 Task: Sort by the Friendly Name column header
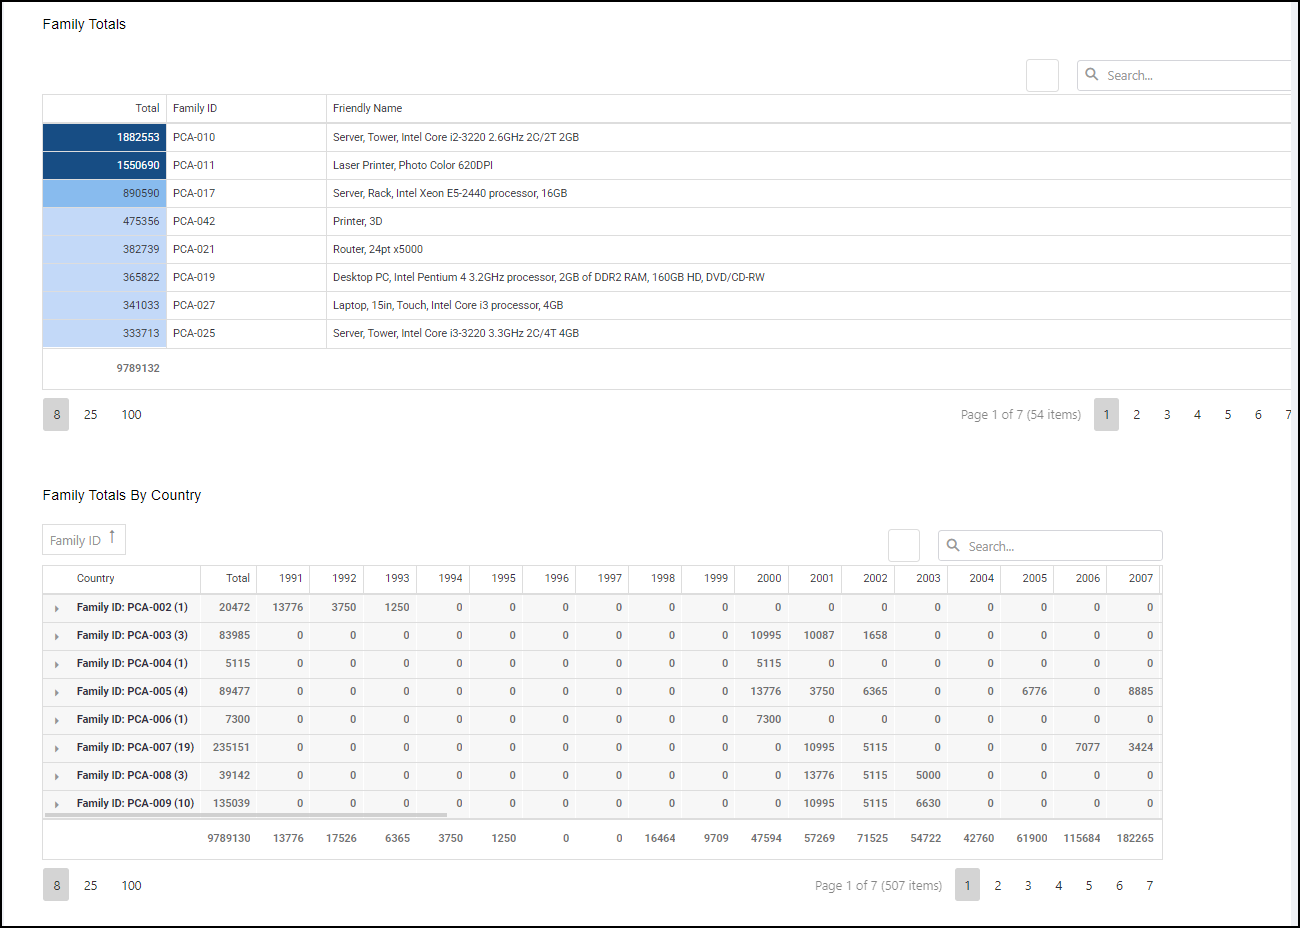(x=367, y=108)
